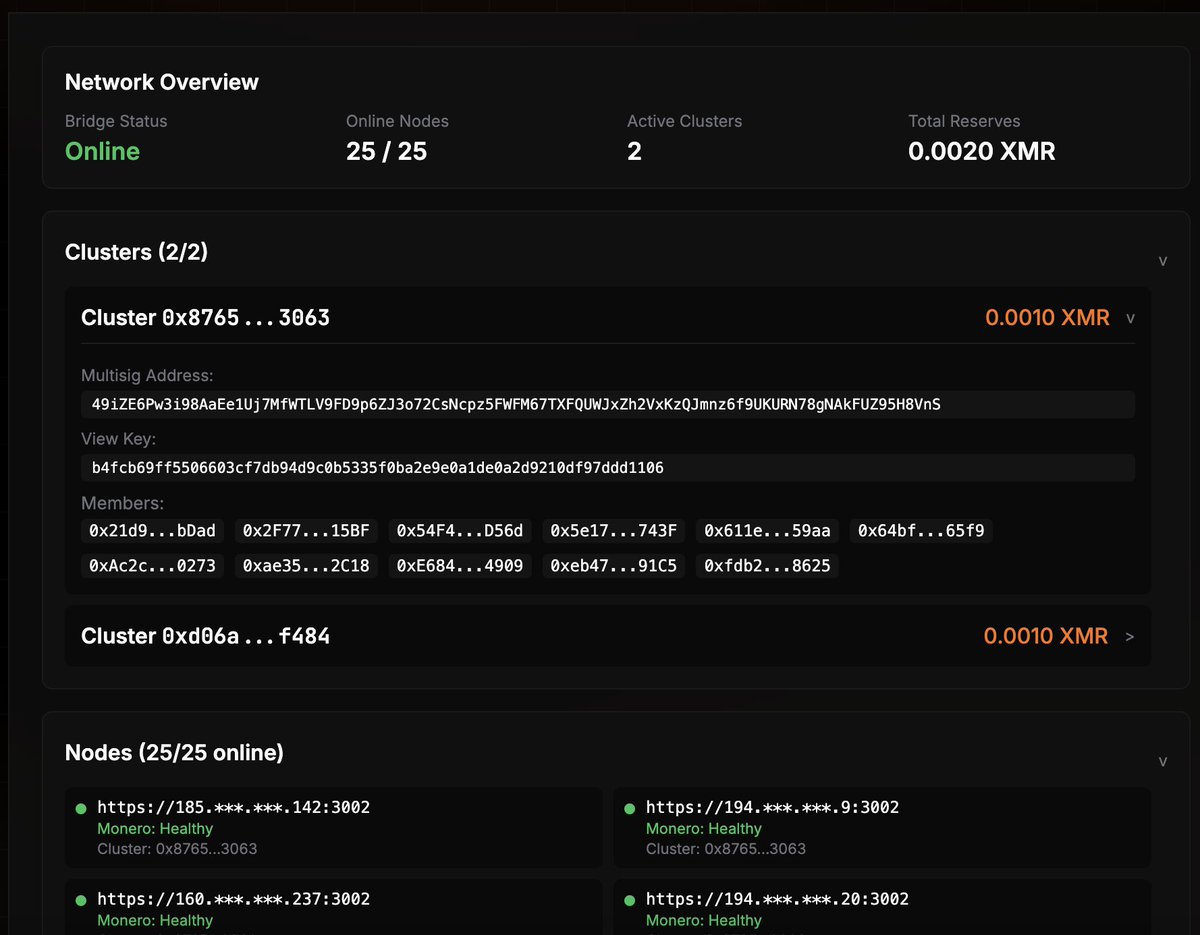This screenshot has width=1200, height=935.
Task: Click the Nodes (25/25 online) heading
Action: click(174, 752)
